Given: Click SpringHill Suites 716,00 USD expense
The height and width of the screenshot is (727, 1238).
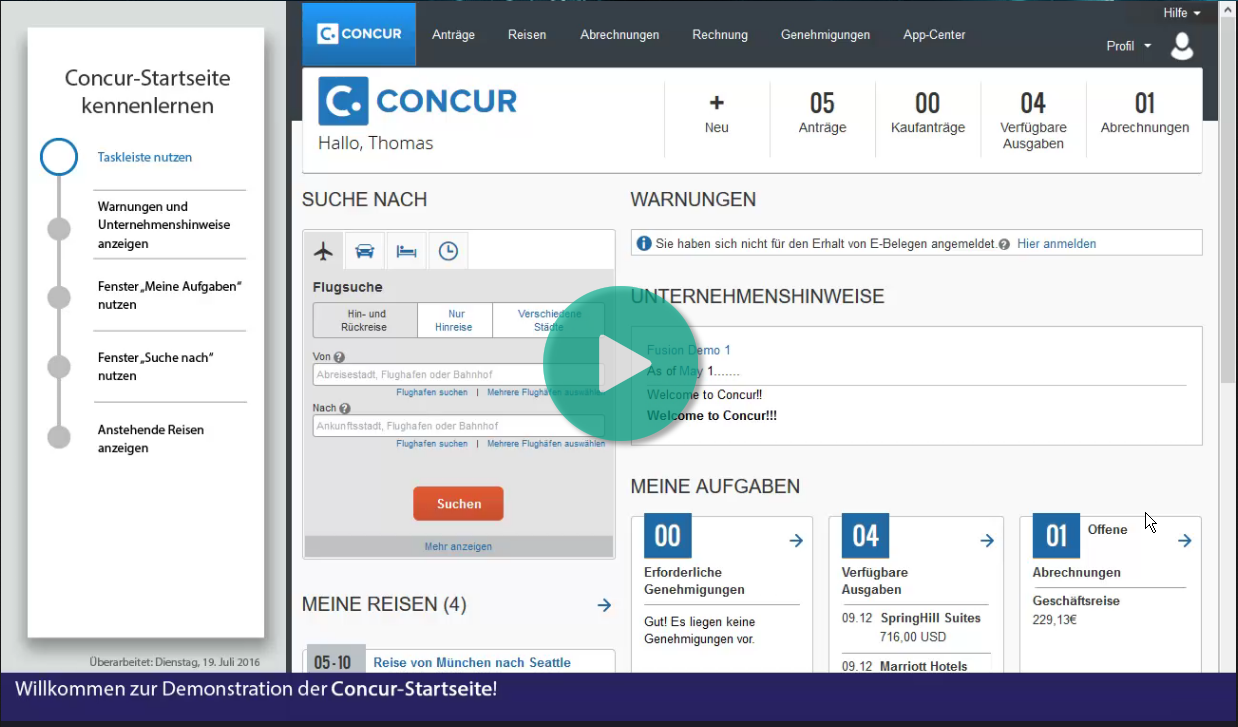Looking at the screenshot, I should 914,627.
